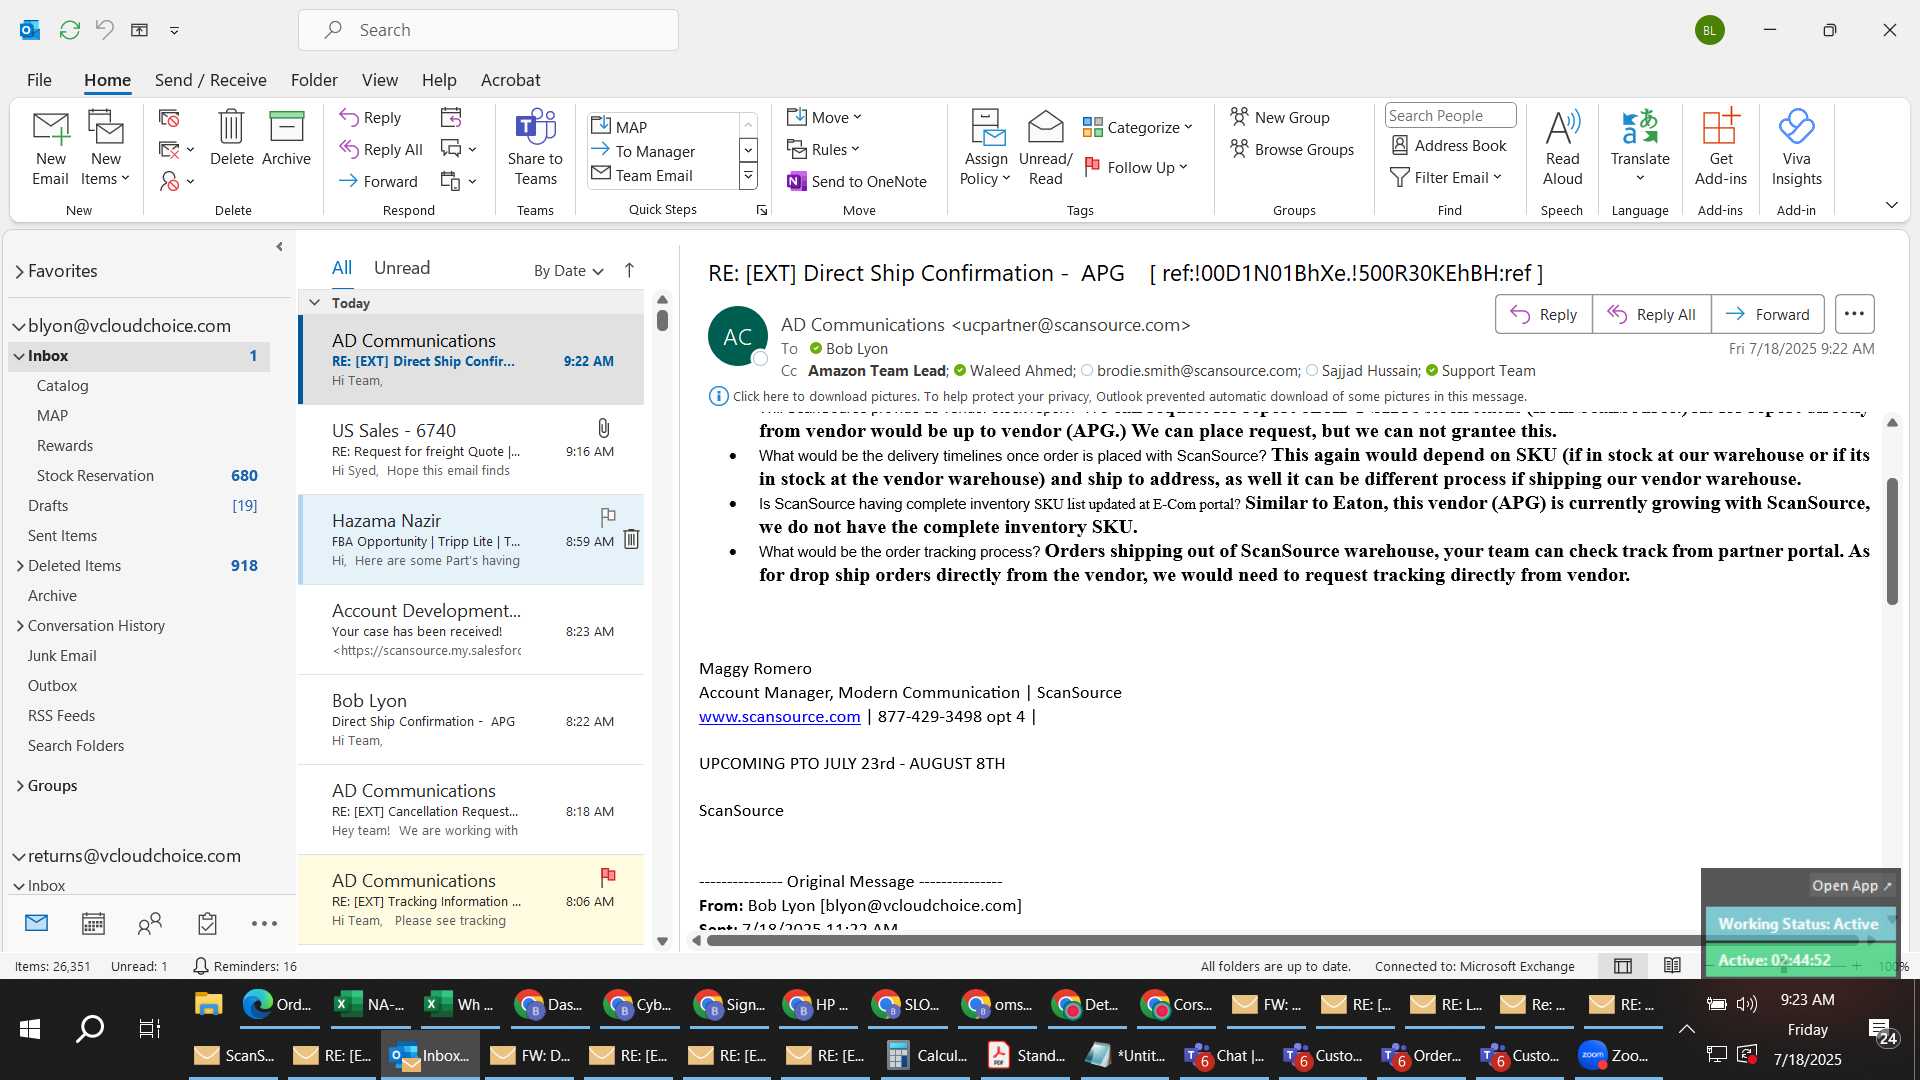Switch to Tasks view icon
Image resolution: width=1920 pixels, height=1080 pixels.
pos(207,923)
